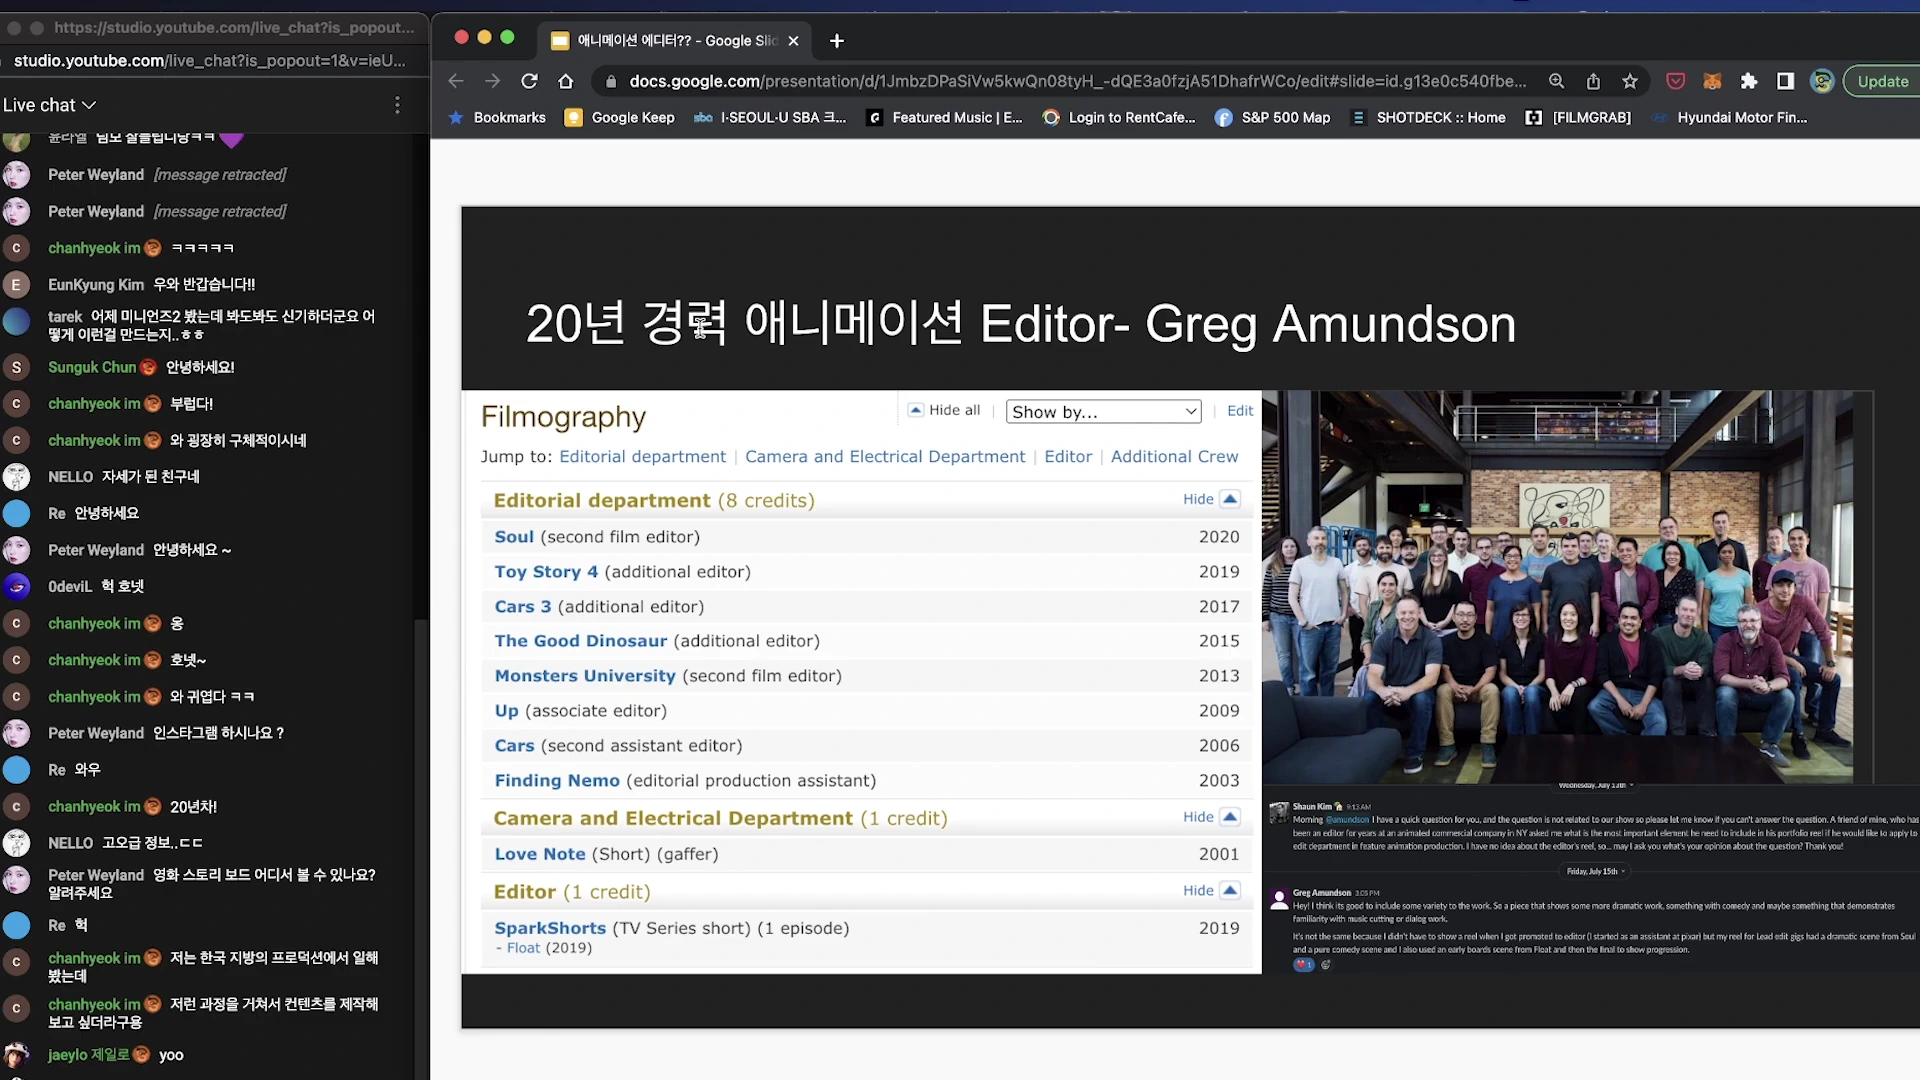Open the Cars 3 film link
Image resolution: width=1920 pixels, height=1080 pixels.
(523, 607)
